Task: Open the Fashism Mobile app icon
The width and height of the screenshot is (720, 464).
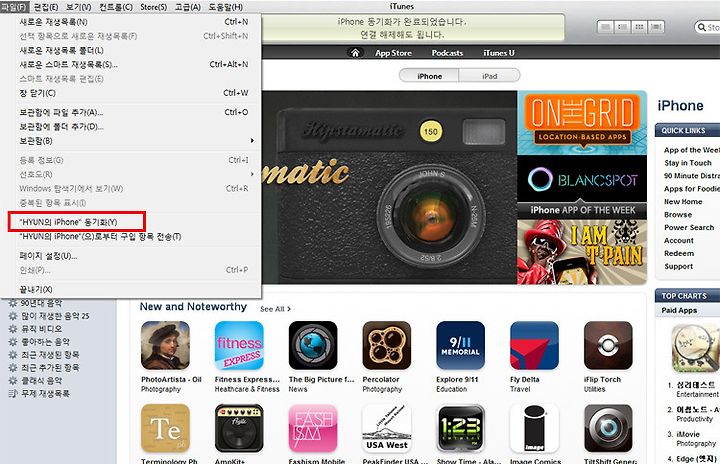Action: [313, 429]
